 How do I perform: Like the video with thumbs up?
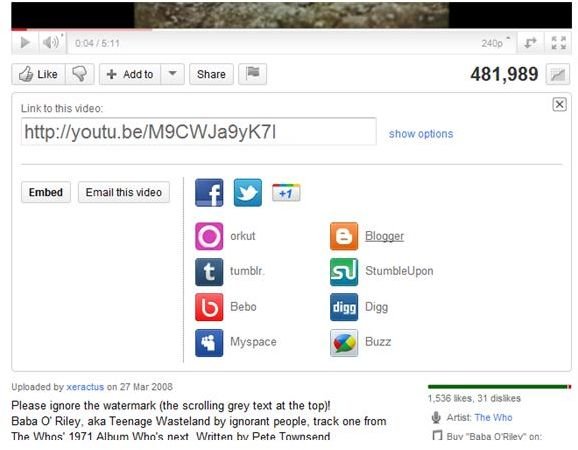38,74
